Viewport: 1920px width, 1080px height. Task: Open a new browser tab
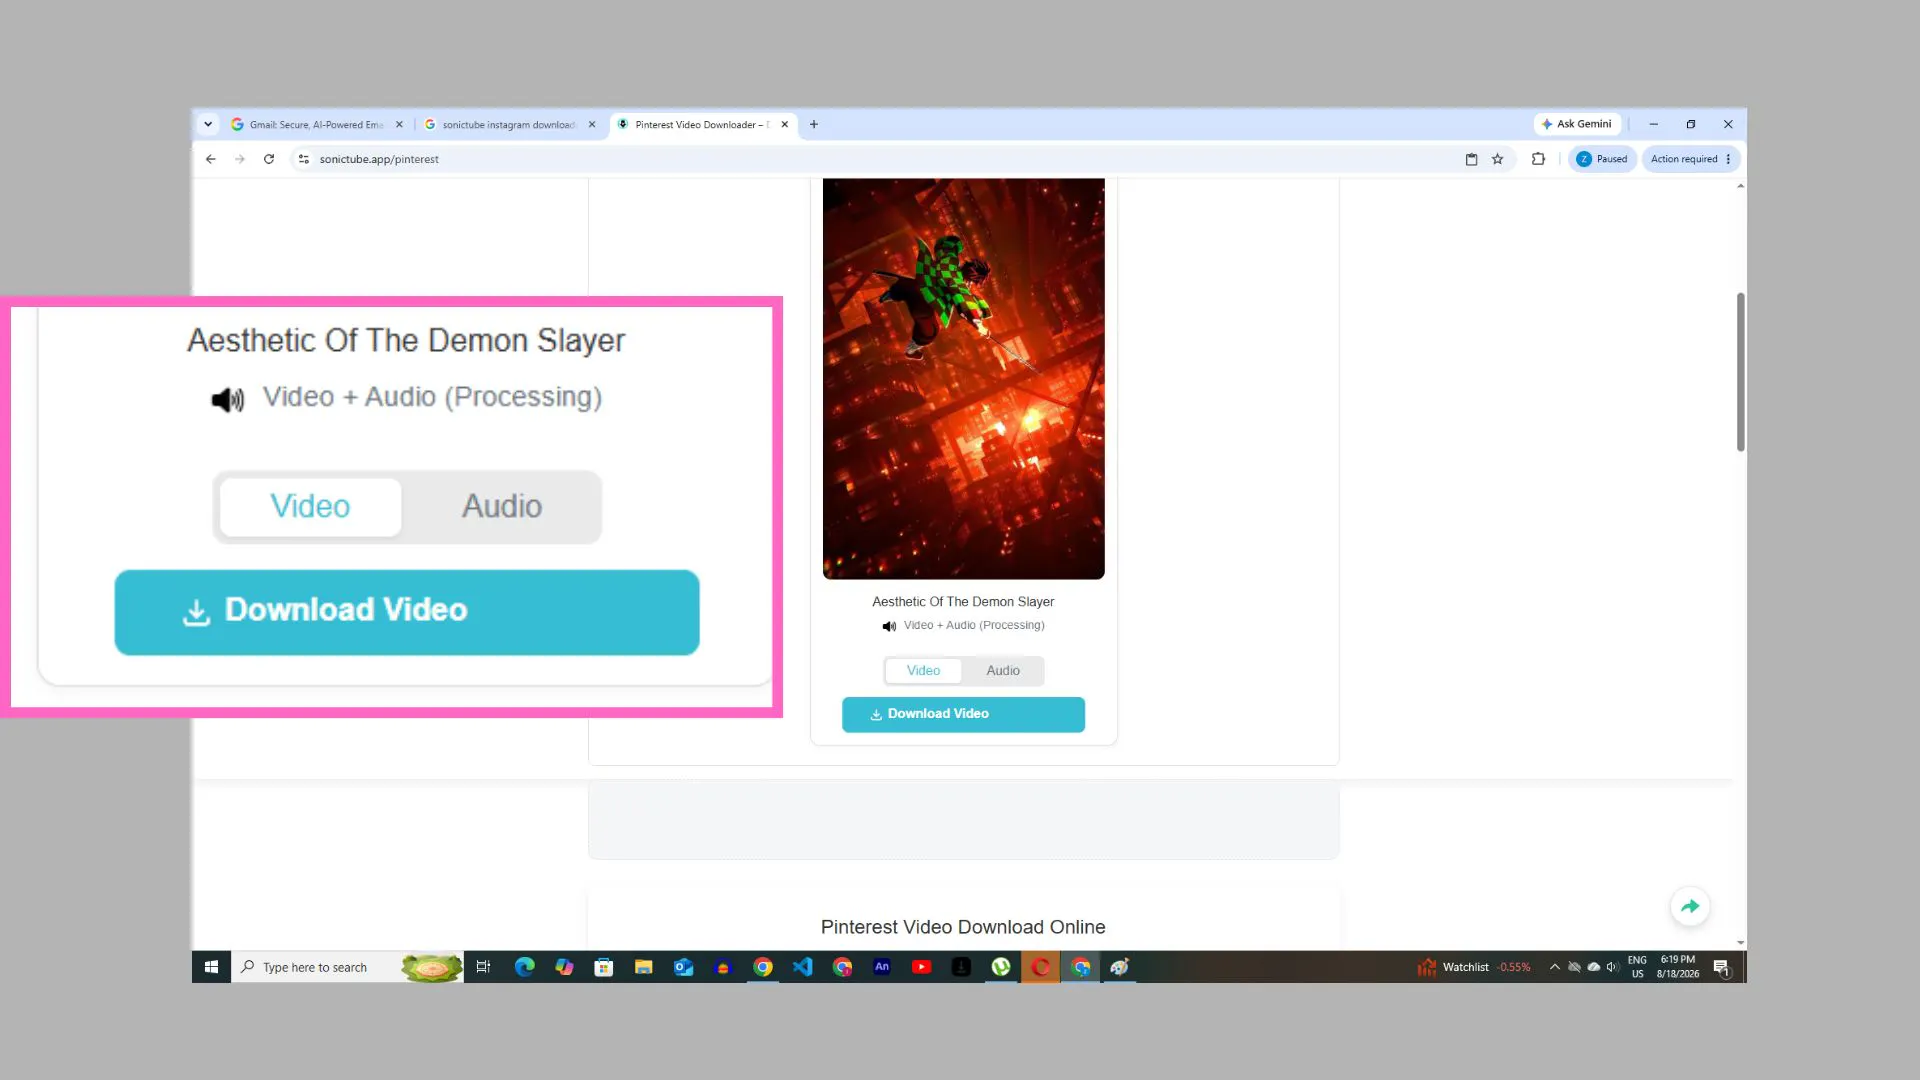pos(814,125)
